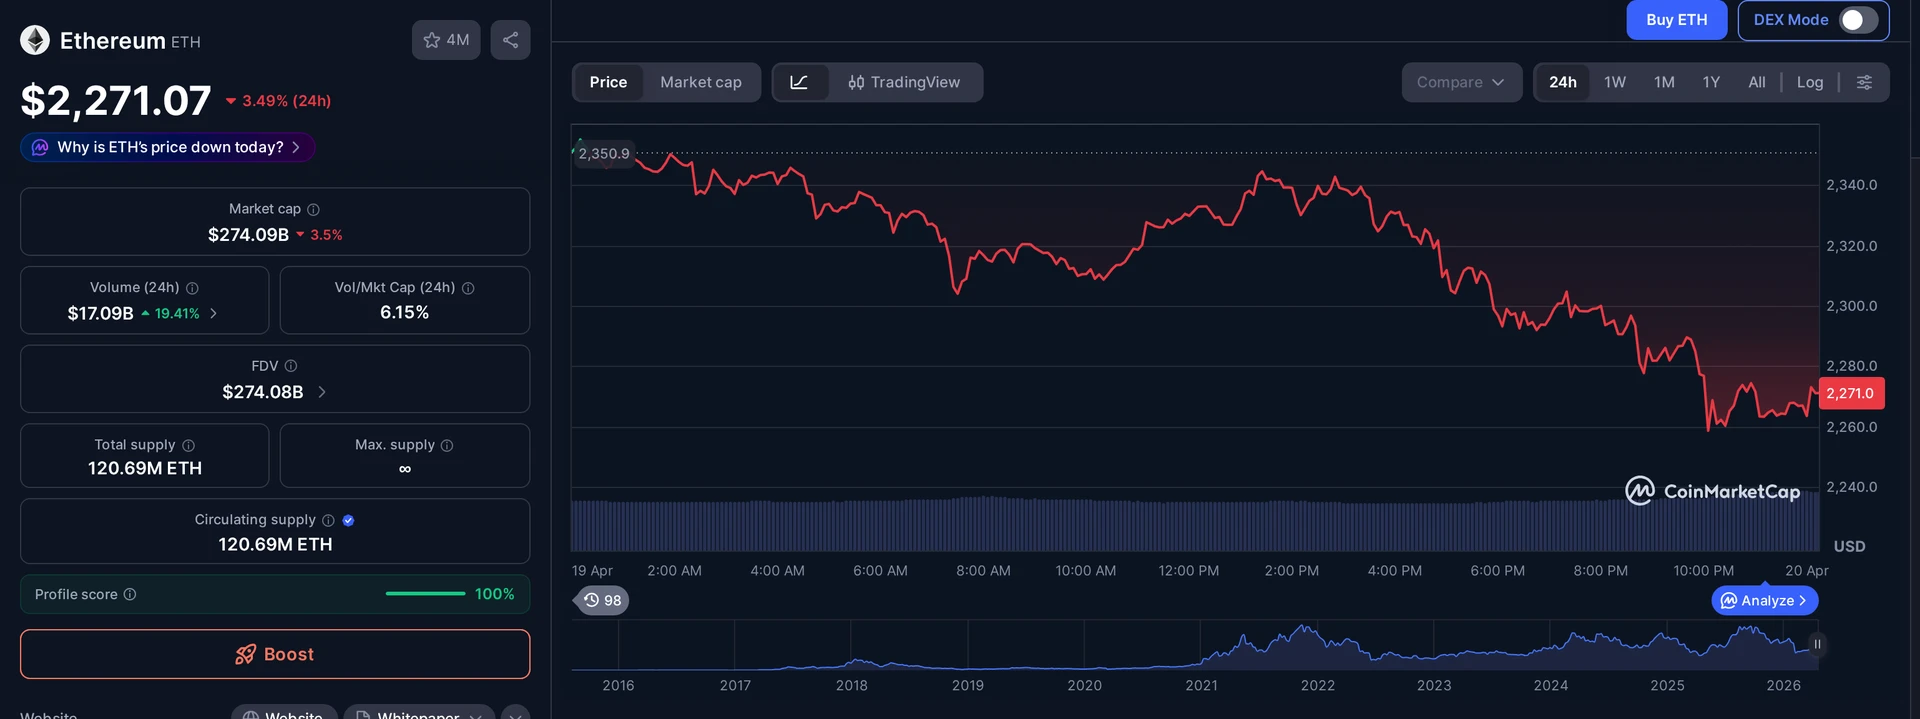Open Circulating supply info icon
This screenshot has height=719, width=1920.
click(328, 520)
